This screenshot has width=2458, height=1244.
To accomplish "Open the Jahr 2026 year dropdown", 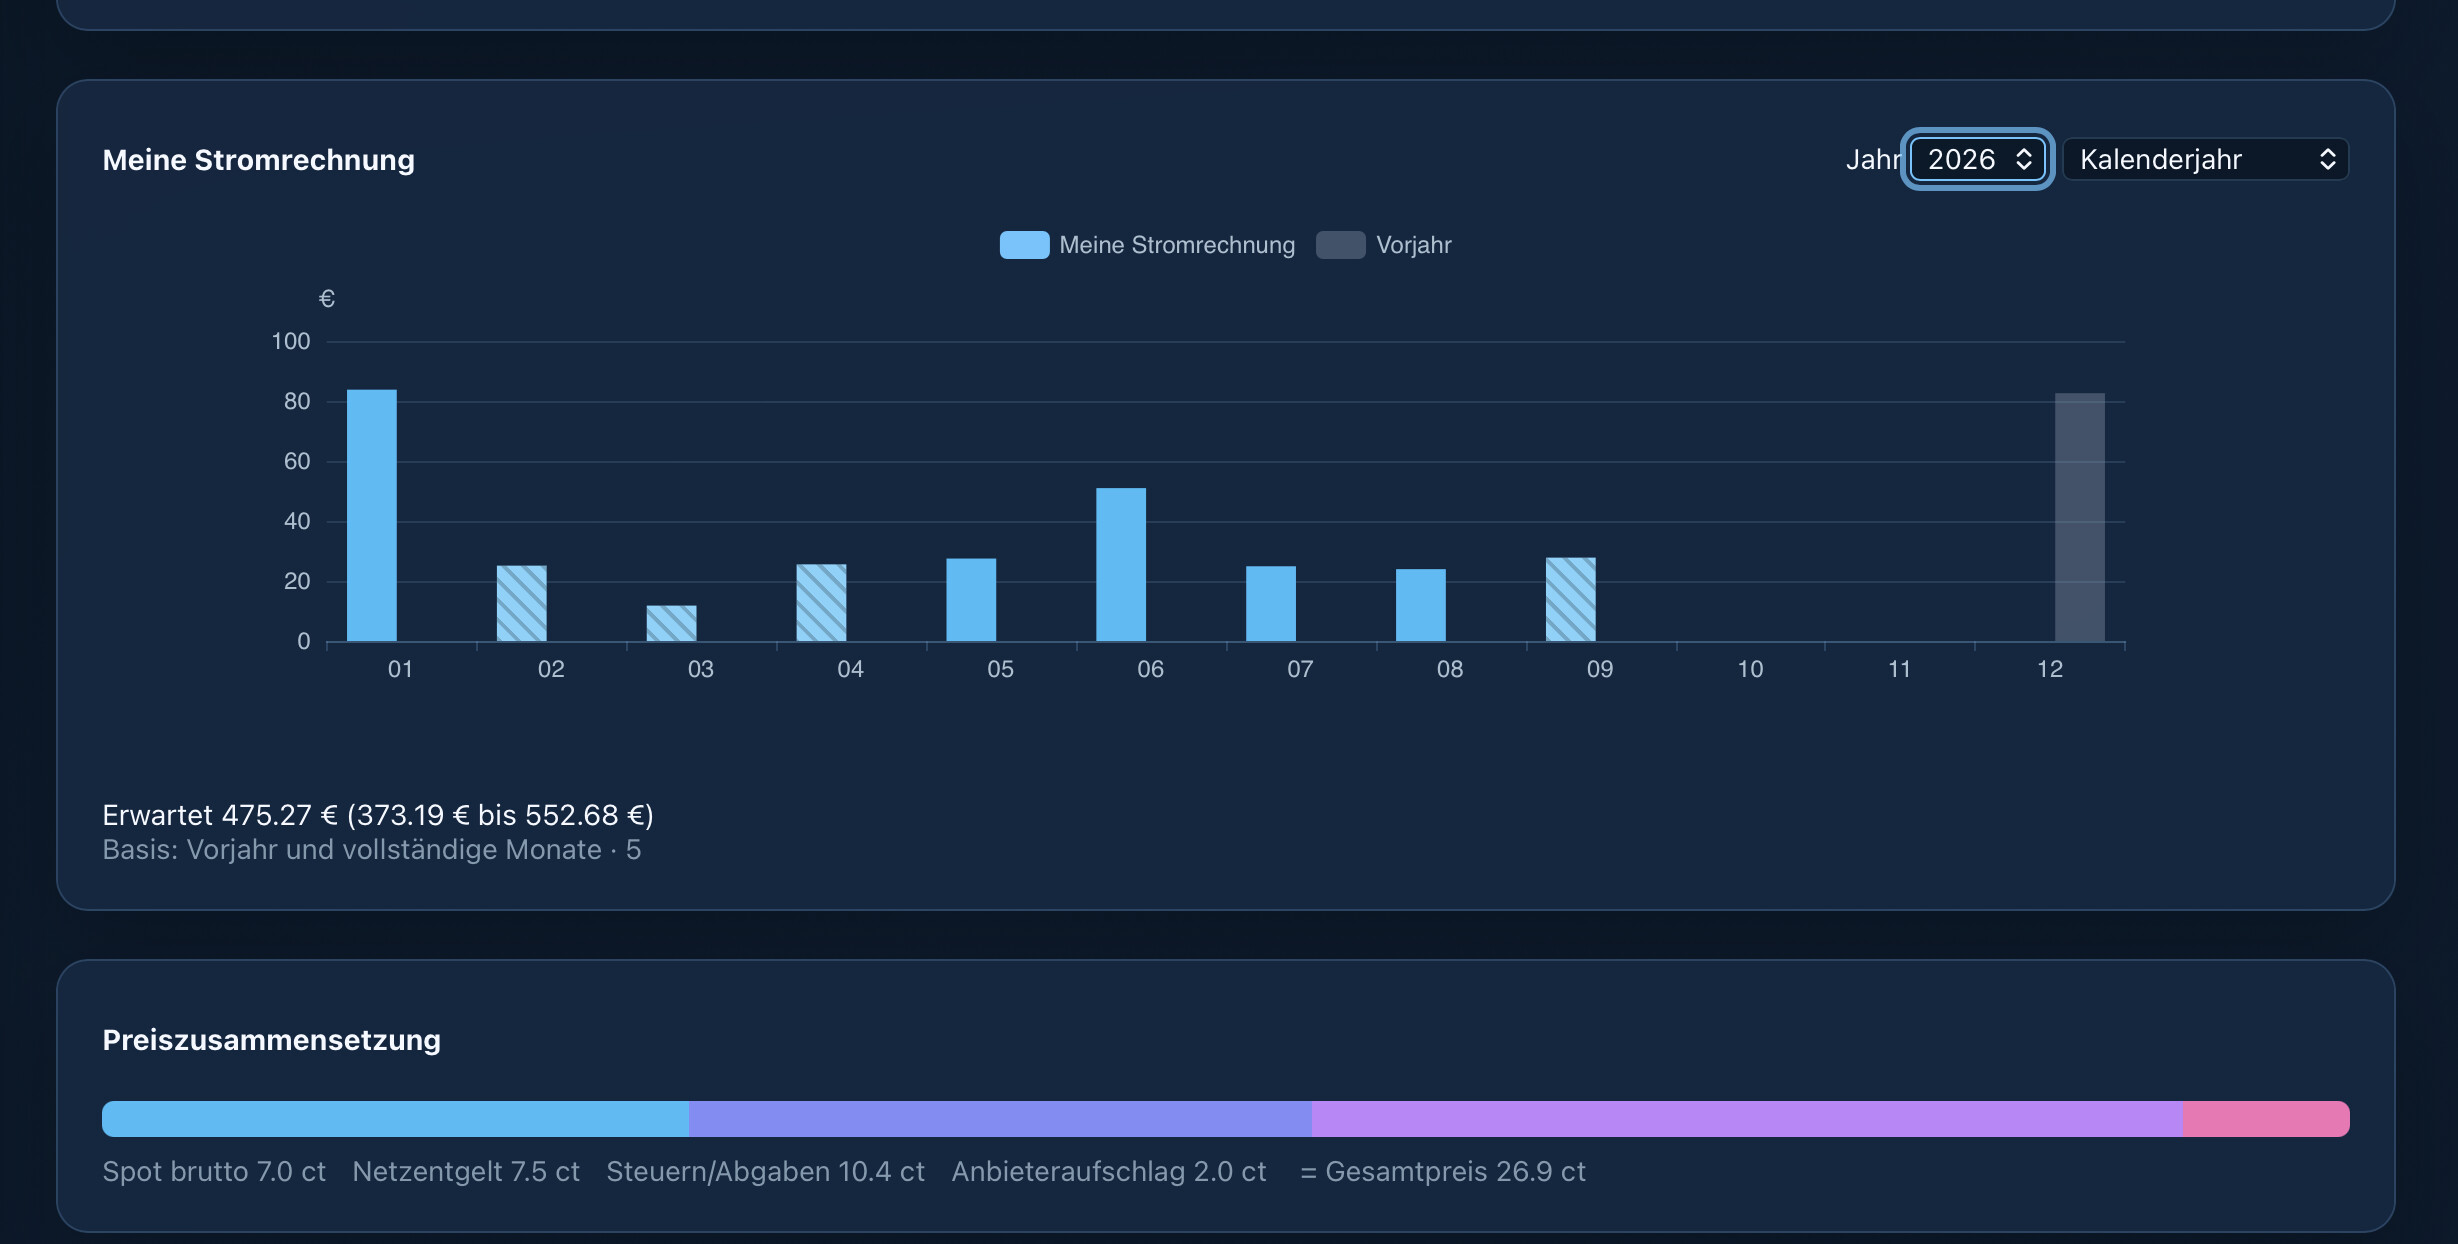I will click(x=1977, y=159).
